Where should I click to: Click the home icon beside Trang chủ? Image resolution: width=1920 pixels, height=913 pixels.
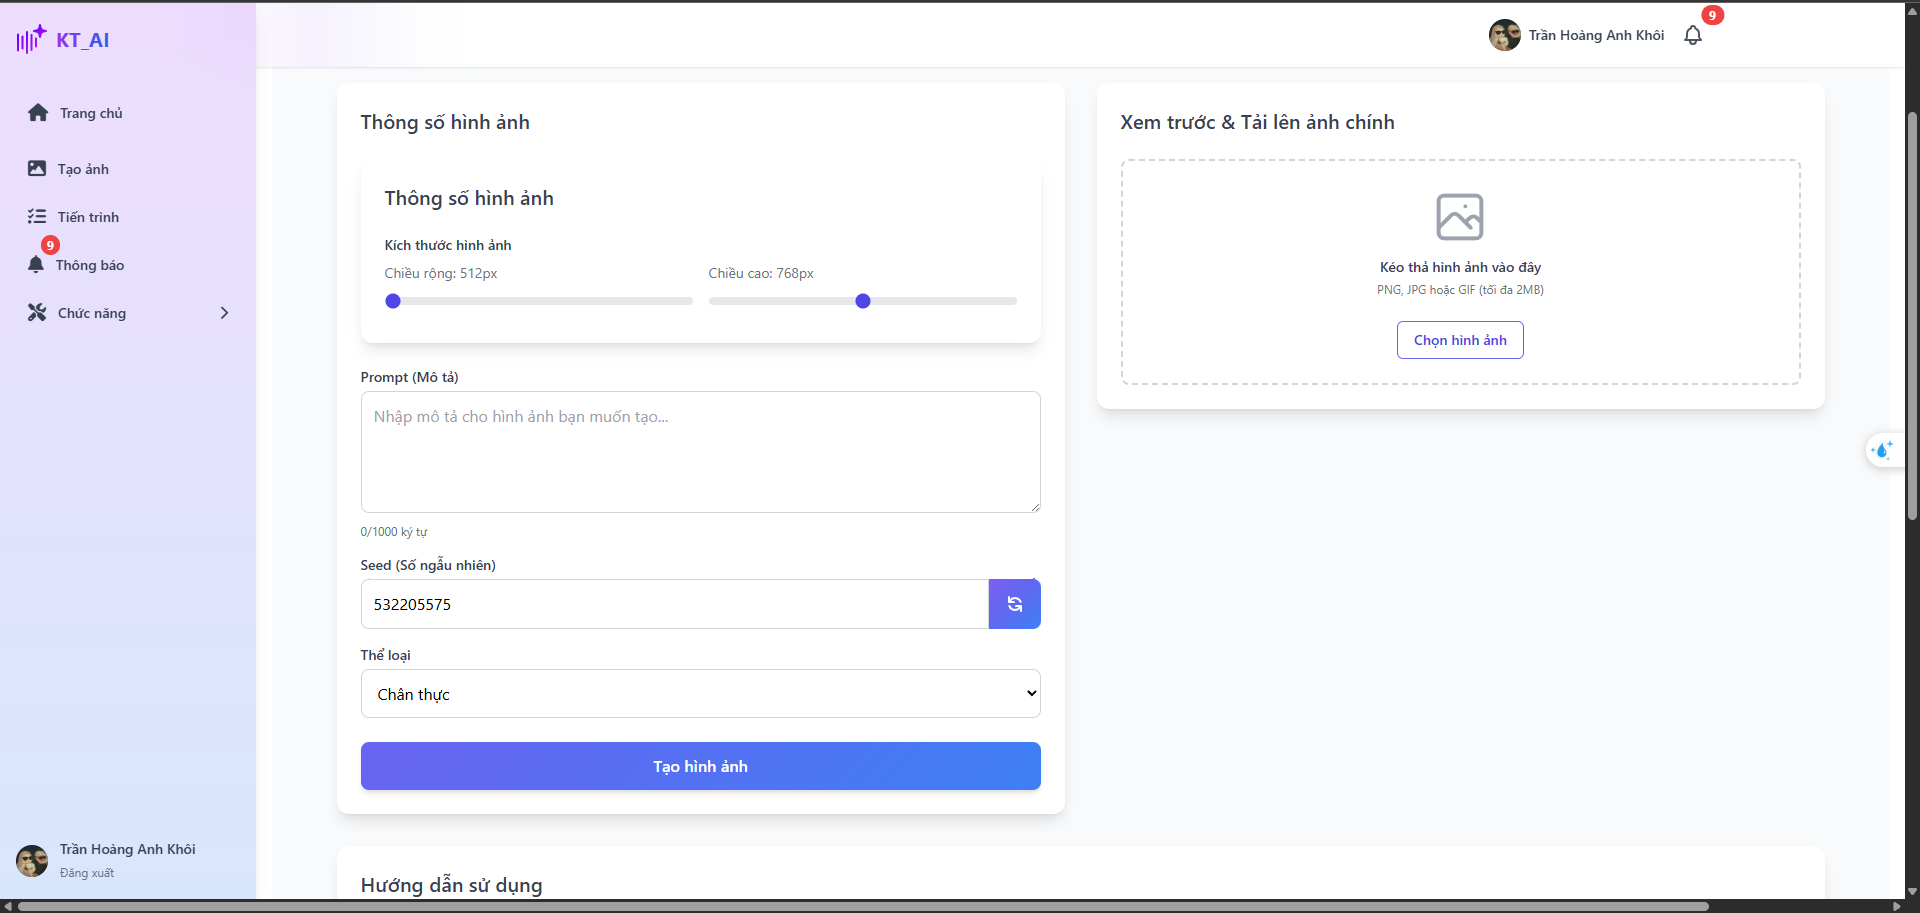coord(38,113)
